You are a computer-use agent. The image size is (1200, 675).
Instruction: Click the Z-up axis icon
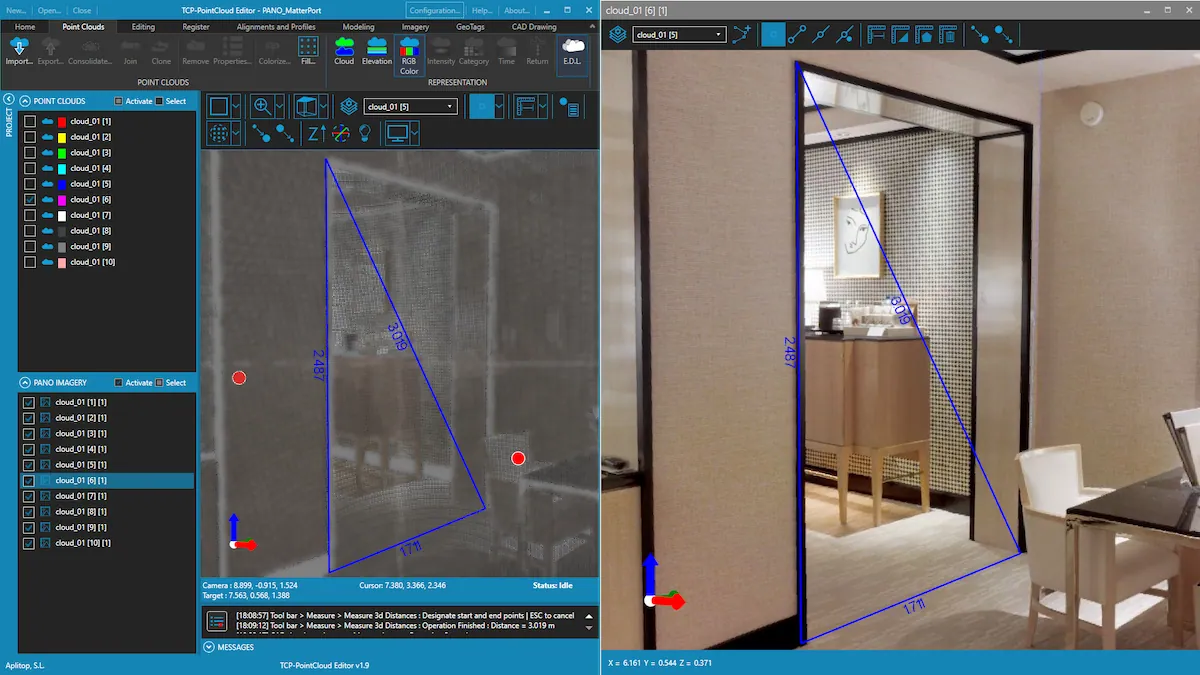click(316, 133)
